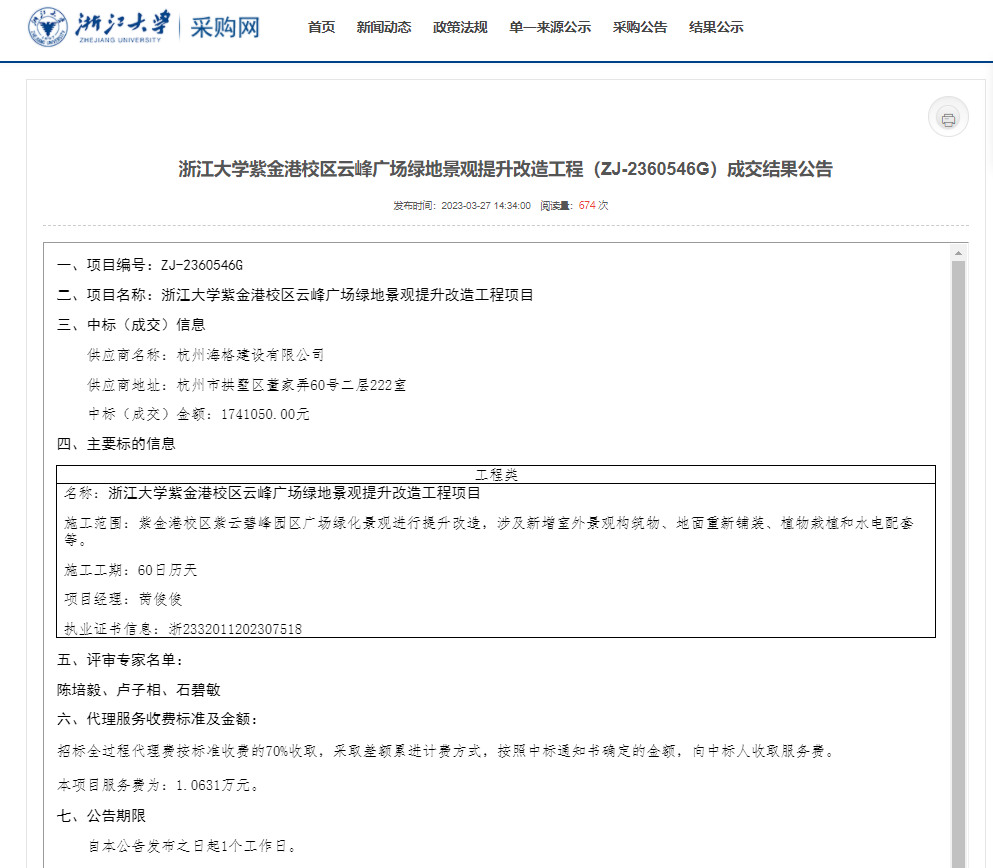Click supplier address 拱墅区董家弄60号 line

pyautogui.click(x=247, y=384)
